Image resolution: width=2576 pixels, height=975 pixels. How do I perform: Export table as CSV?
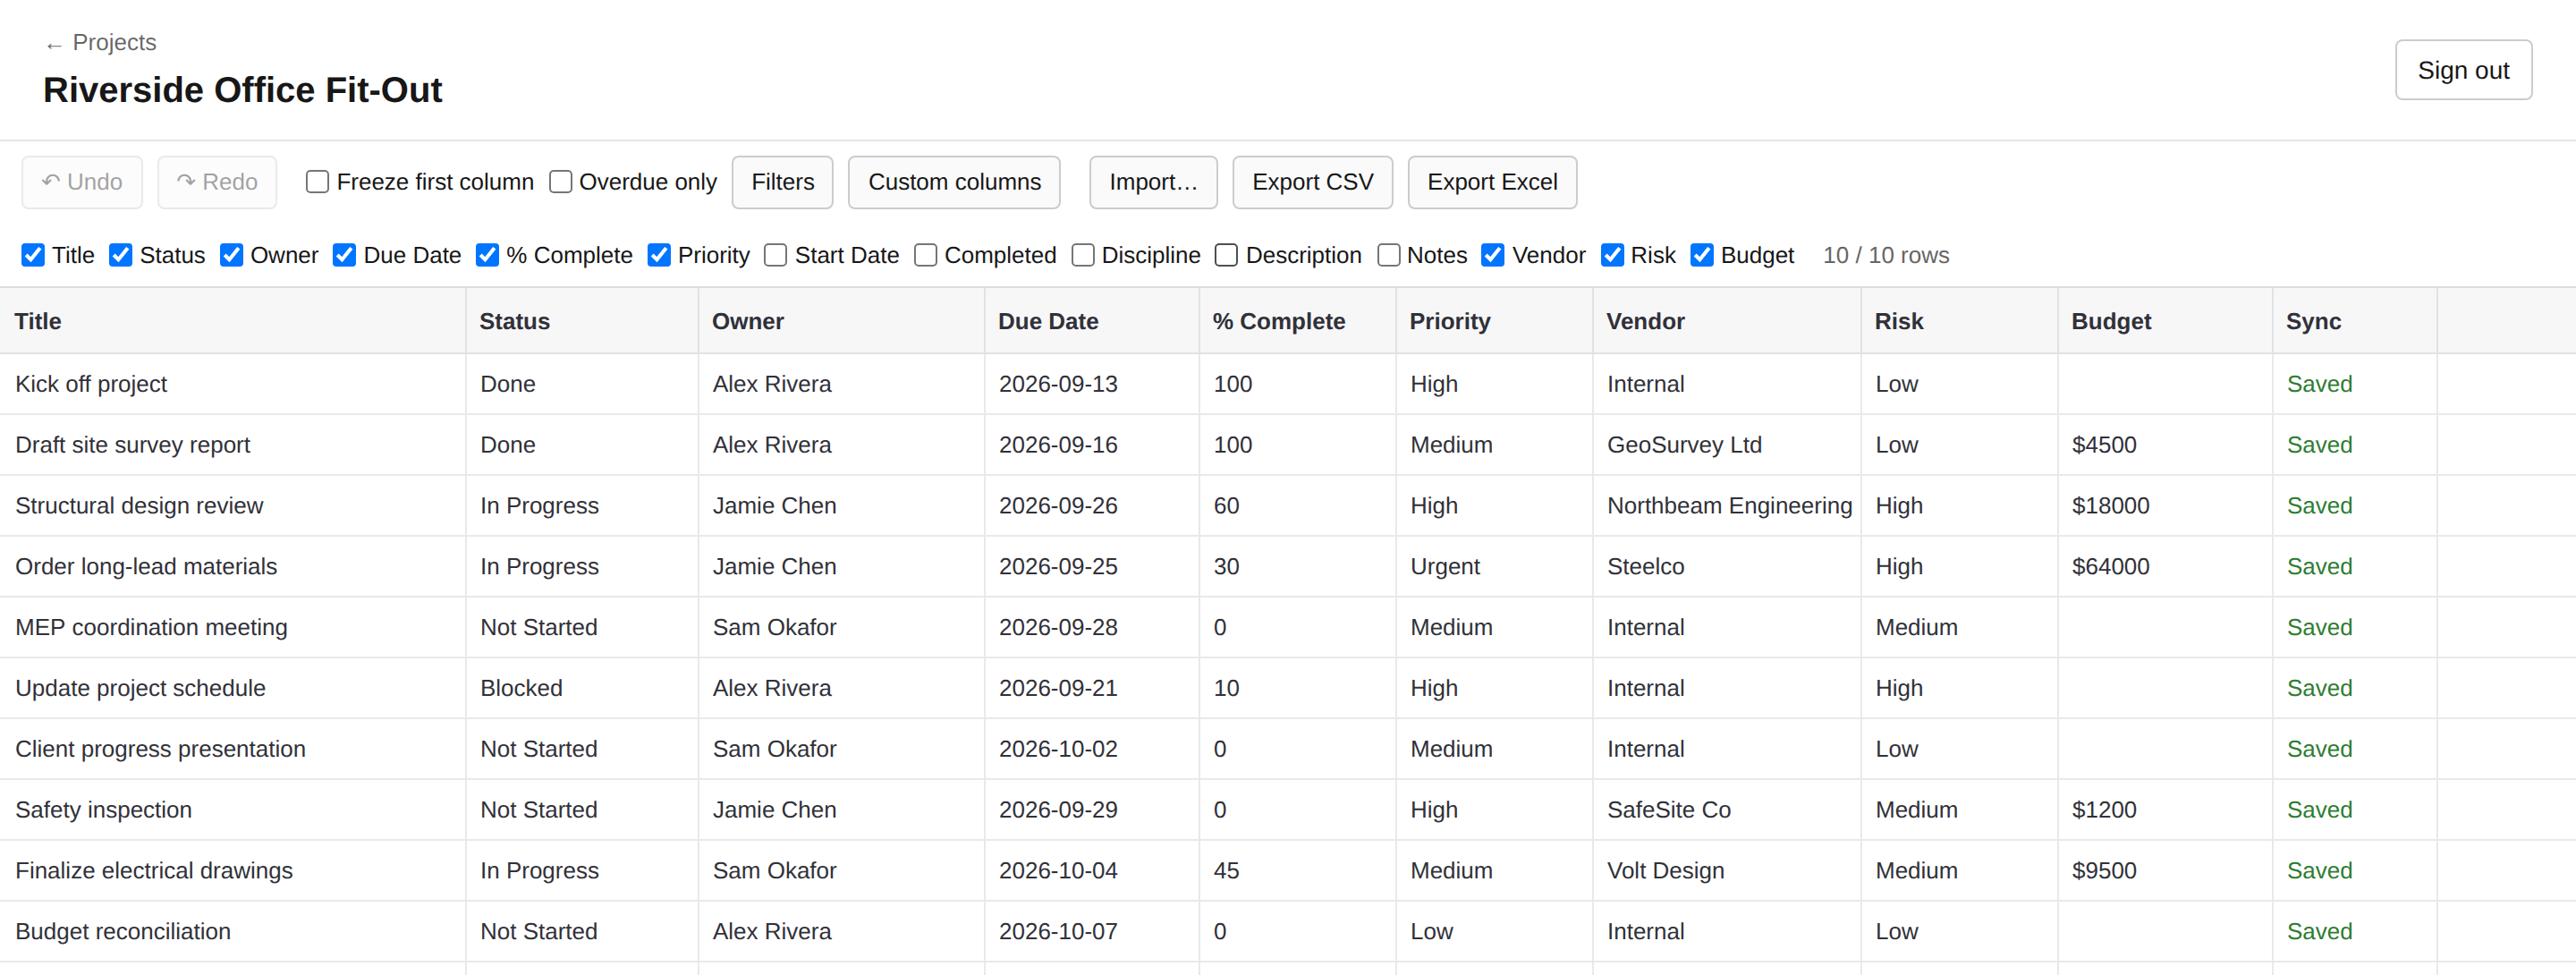click(1312, 182)
